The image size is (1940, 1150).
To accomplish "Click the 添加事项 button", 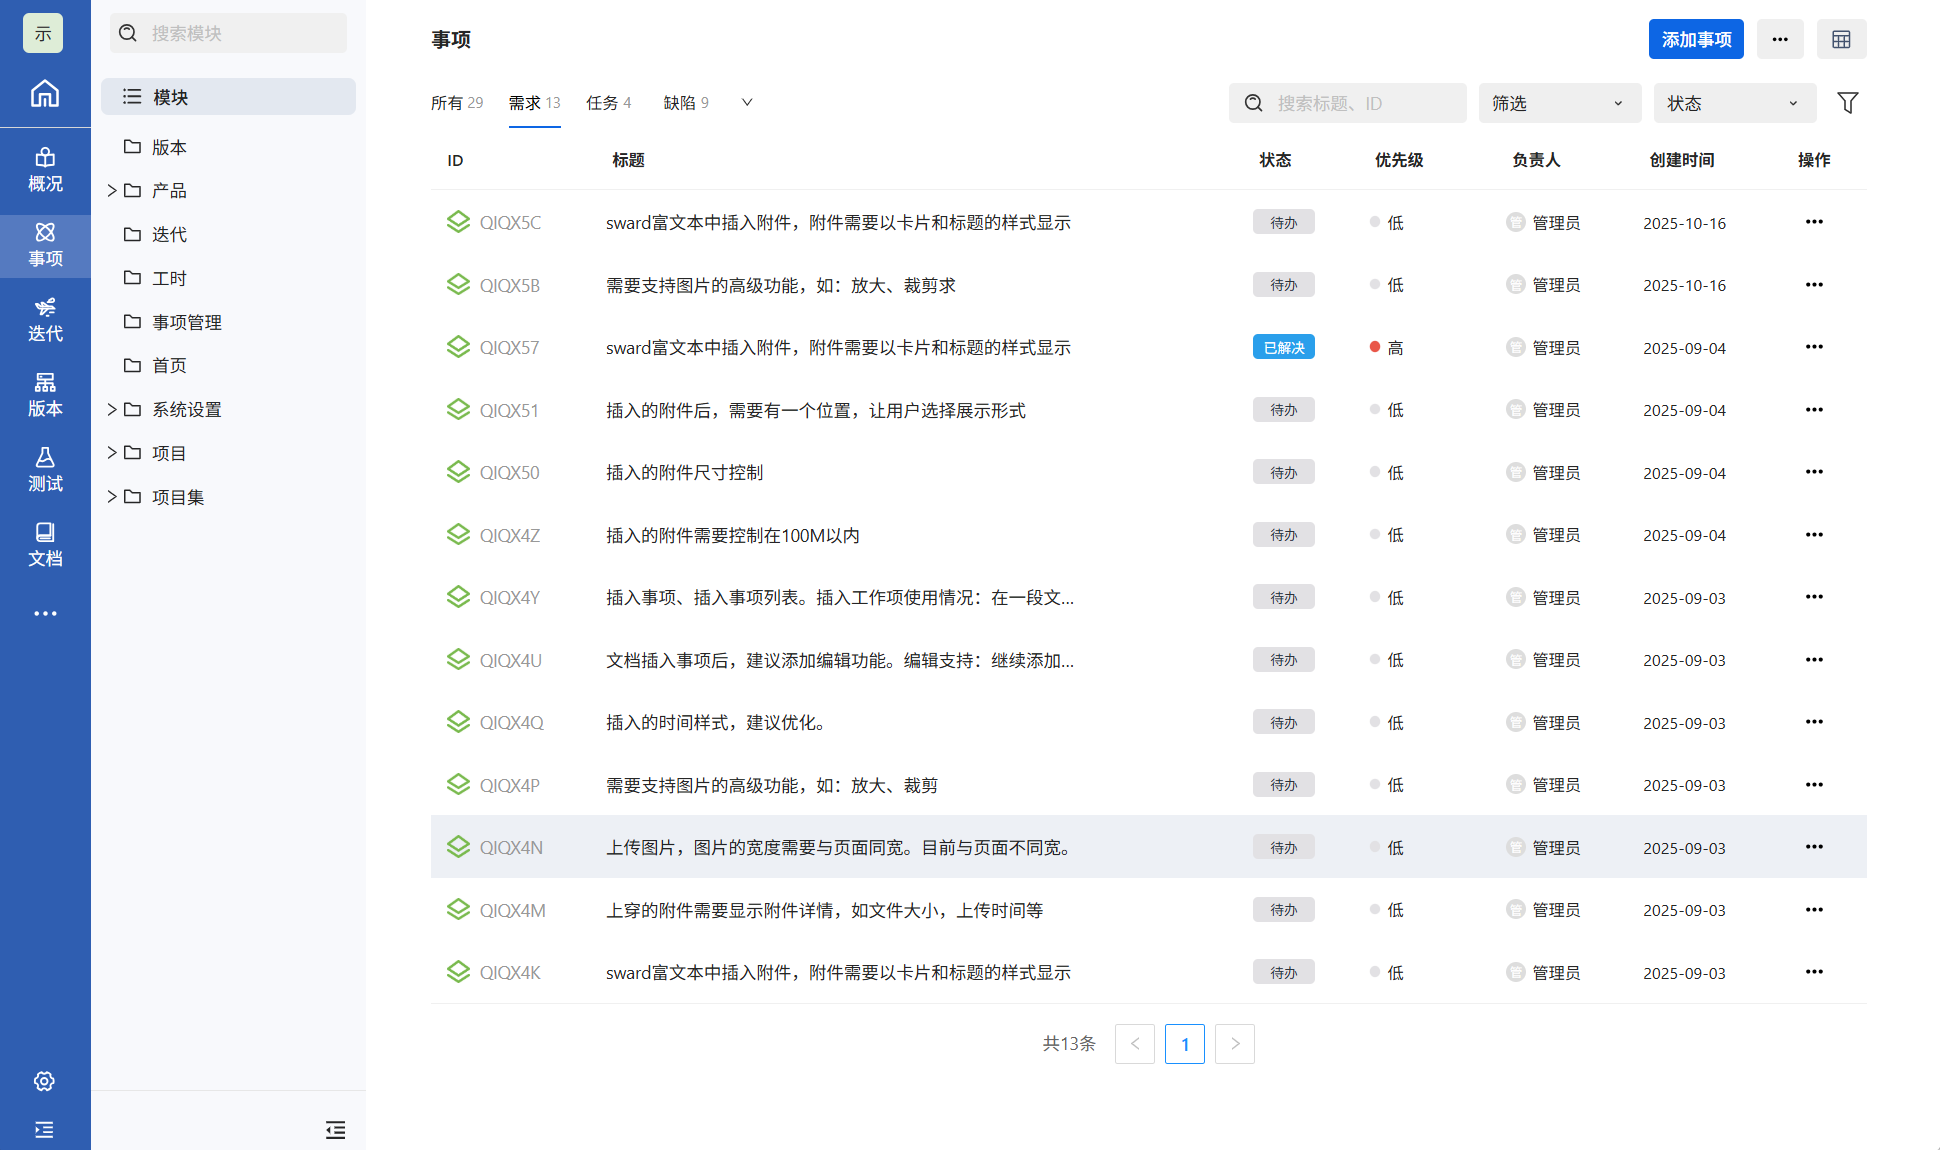I will [1696, 40].
